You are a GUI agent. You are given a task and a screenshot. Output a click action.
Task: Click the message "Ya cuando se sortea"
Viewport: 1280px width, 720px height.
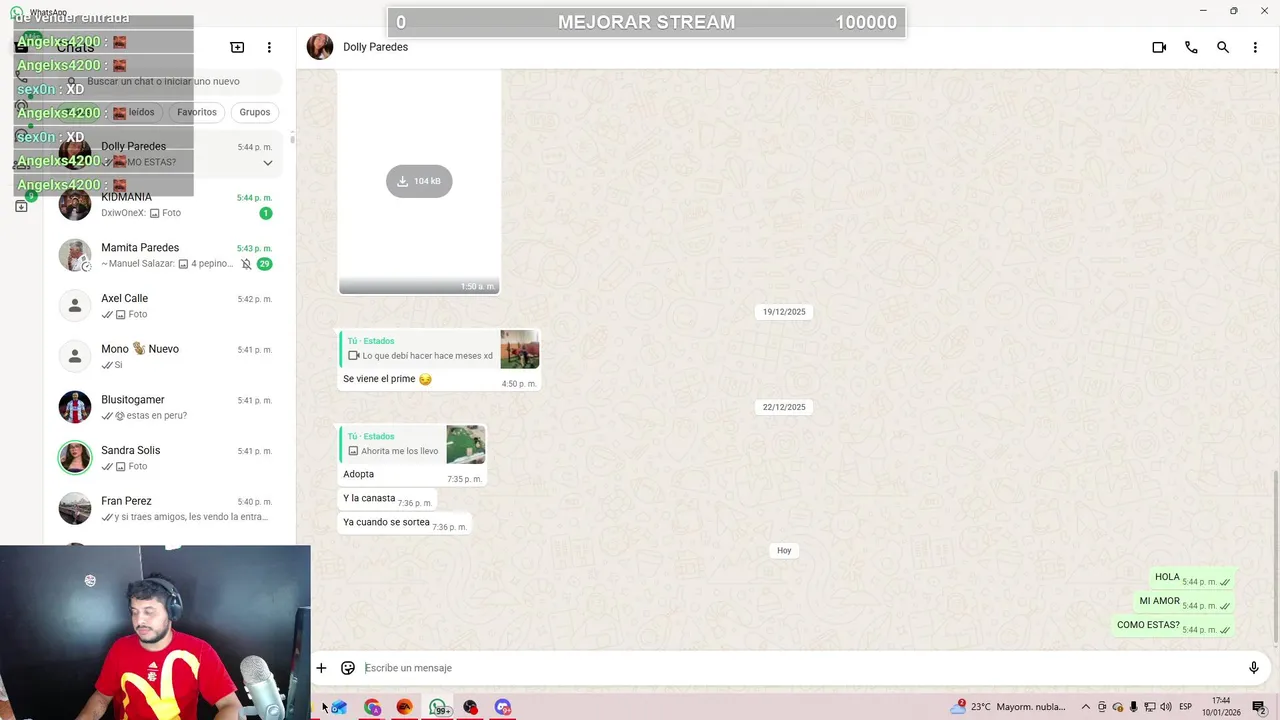click(386, 522)
